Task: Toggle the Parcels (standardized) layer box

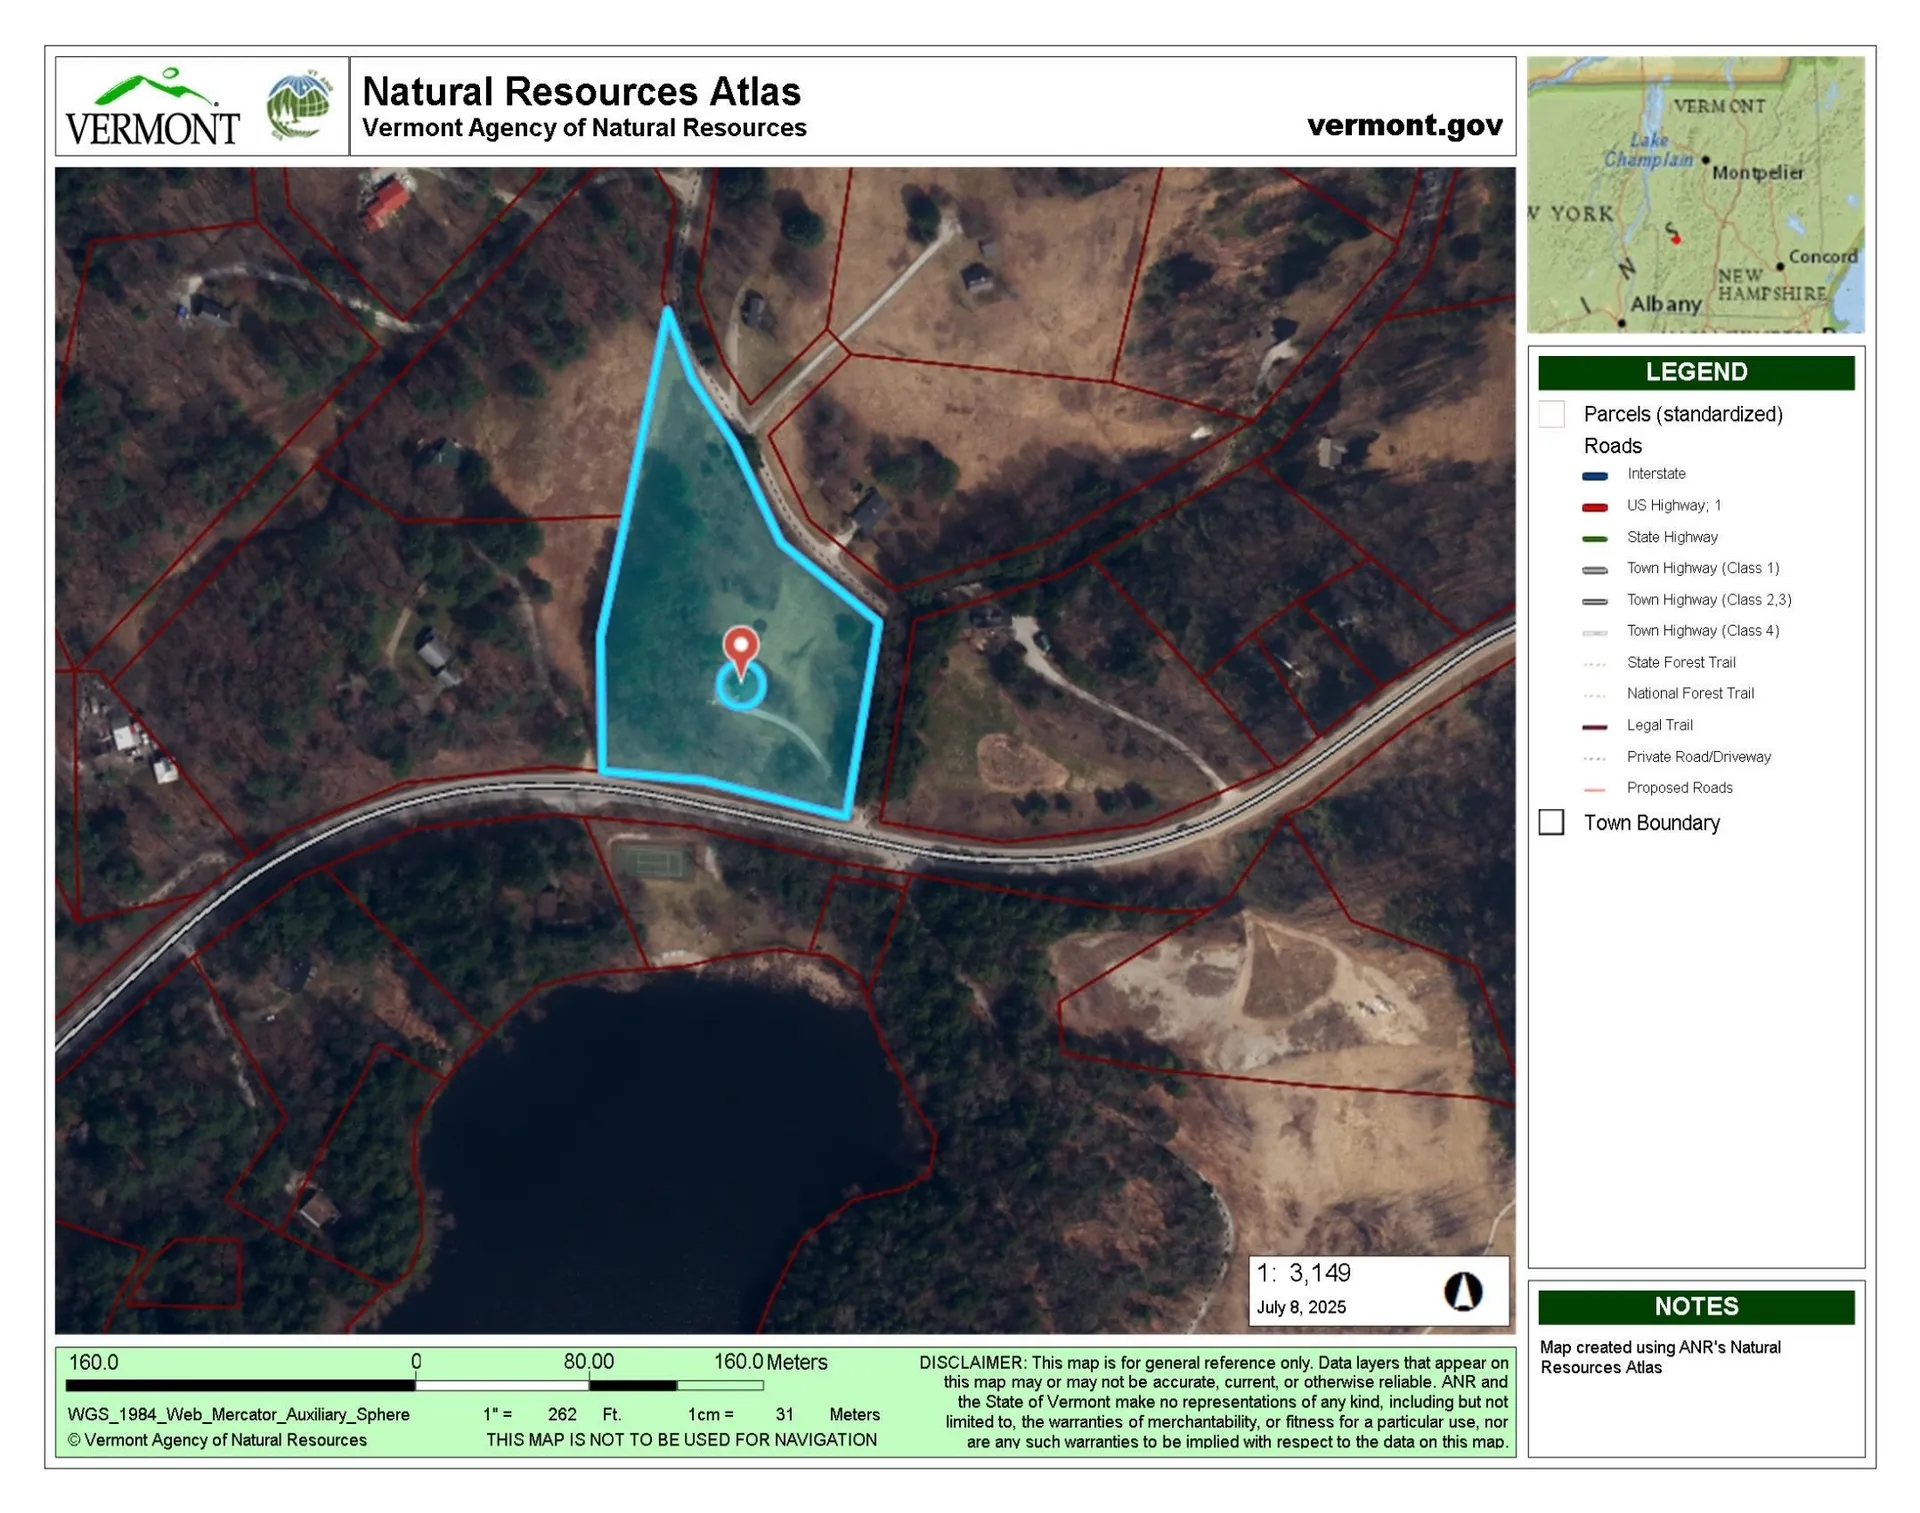Action: coord(1551,413)
